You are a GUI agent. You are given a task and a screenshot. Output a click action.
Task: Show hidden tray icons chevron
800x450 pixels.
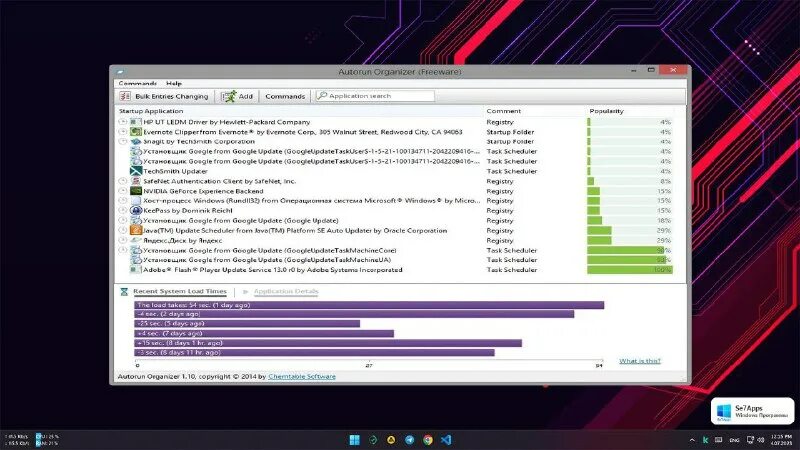point(692,440)
